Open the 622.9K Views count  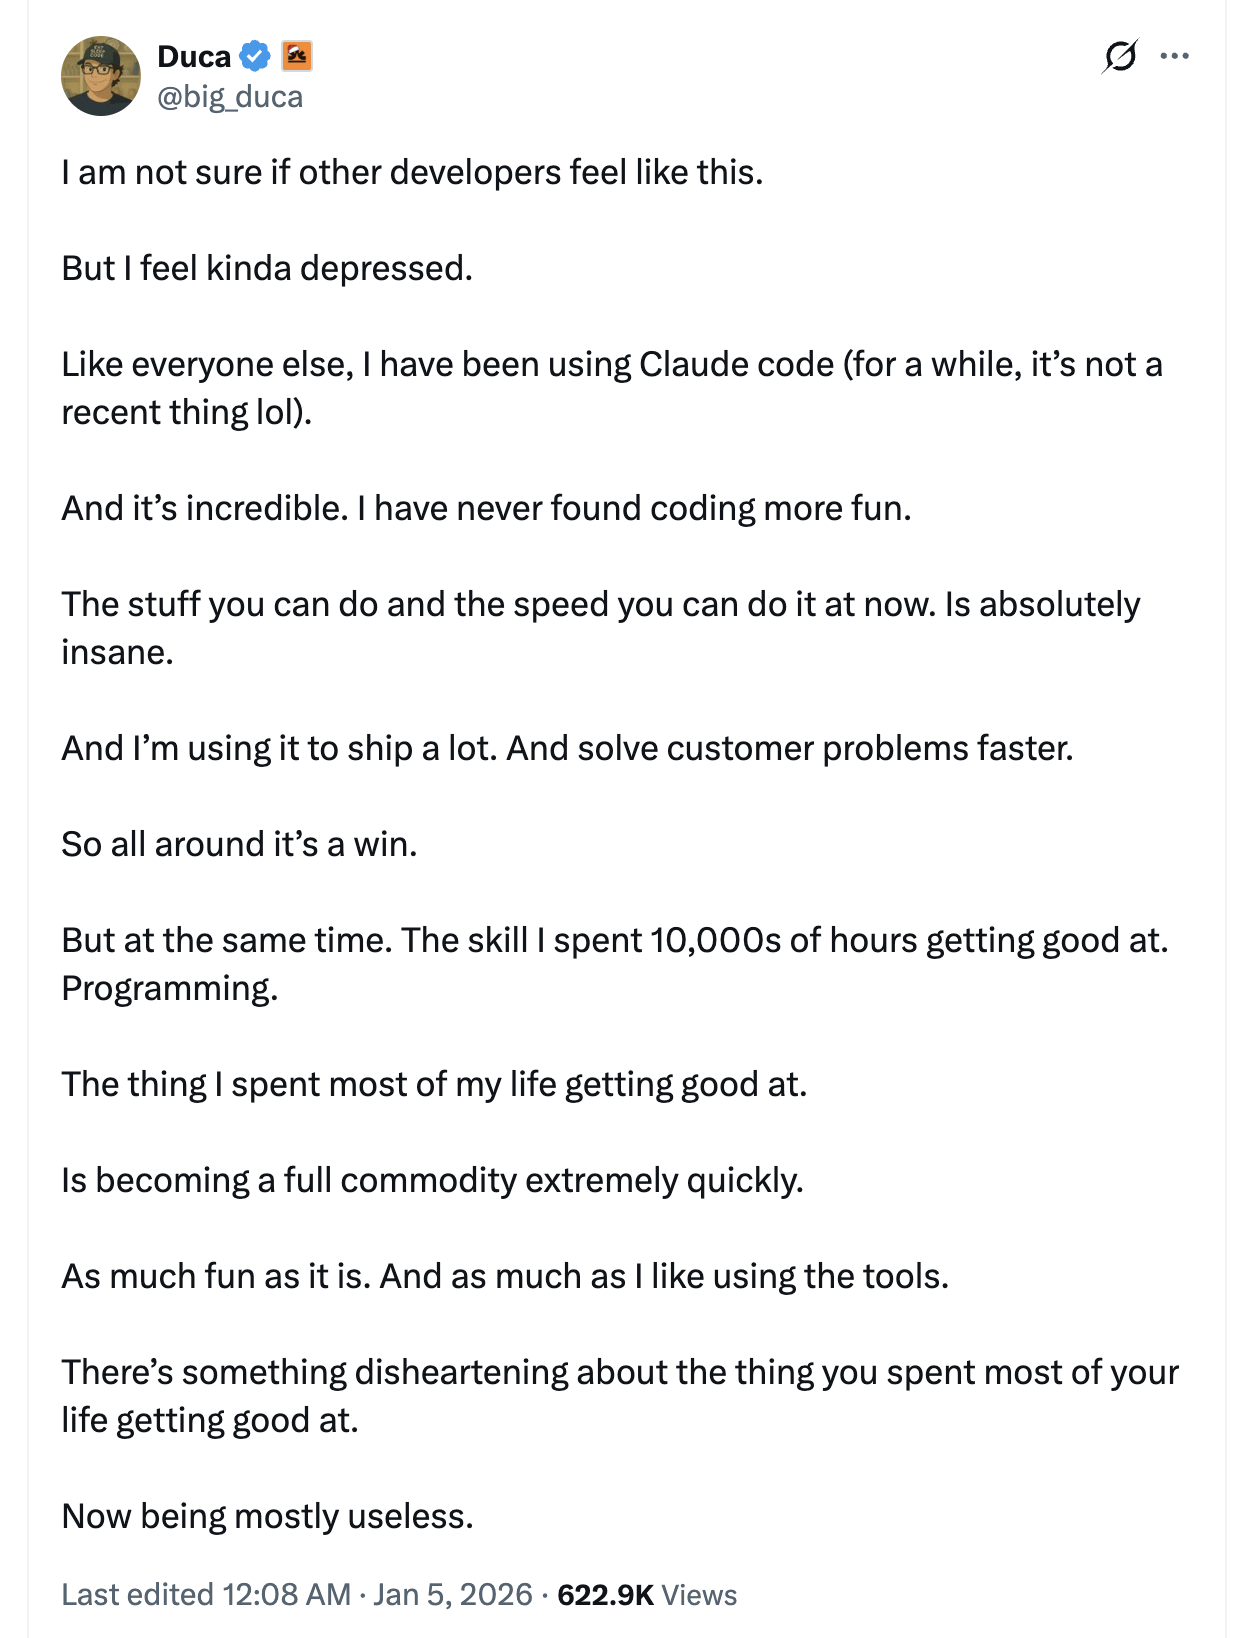click(647, 1594)
